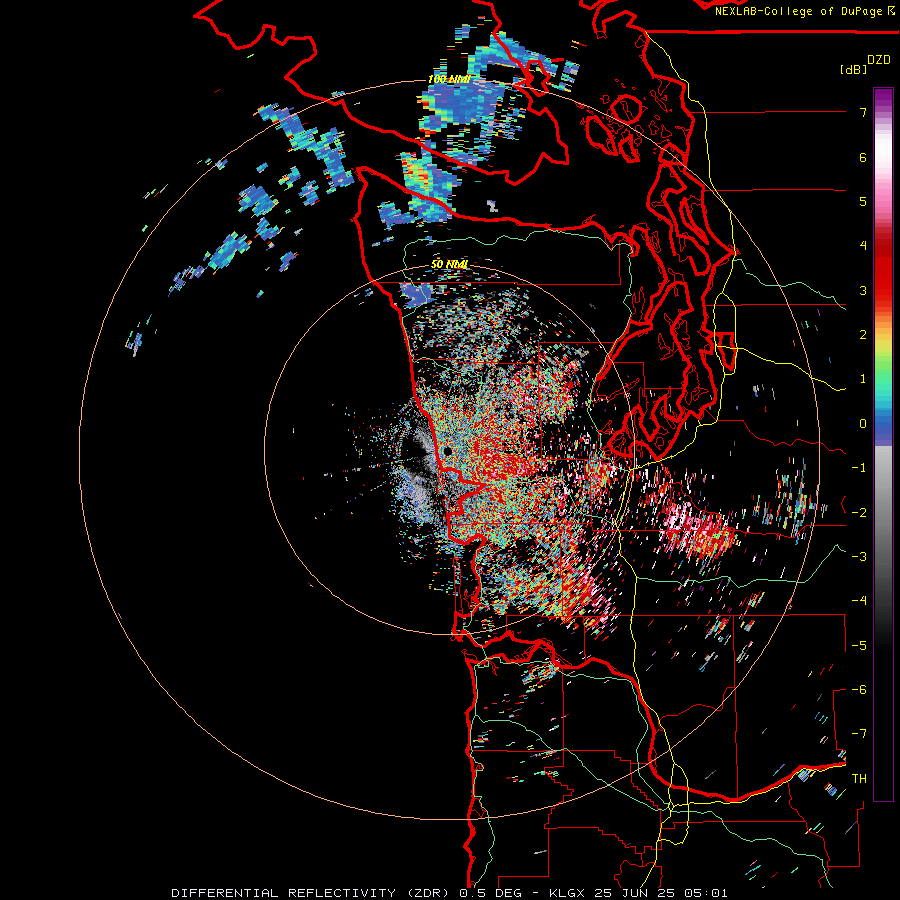Click the -5 value on the color scale
The image size is (900, 900).
pos(859,646)
